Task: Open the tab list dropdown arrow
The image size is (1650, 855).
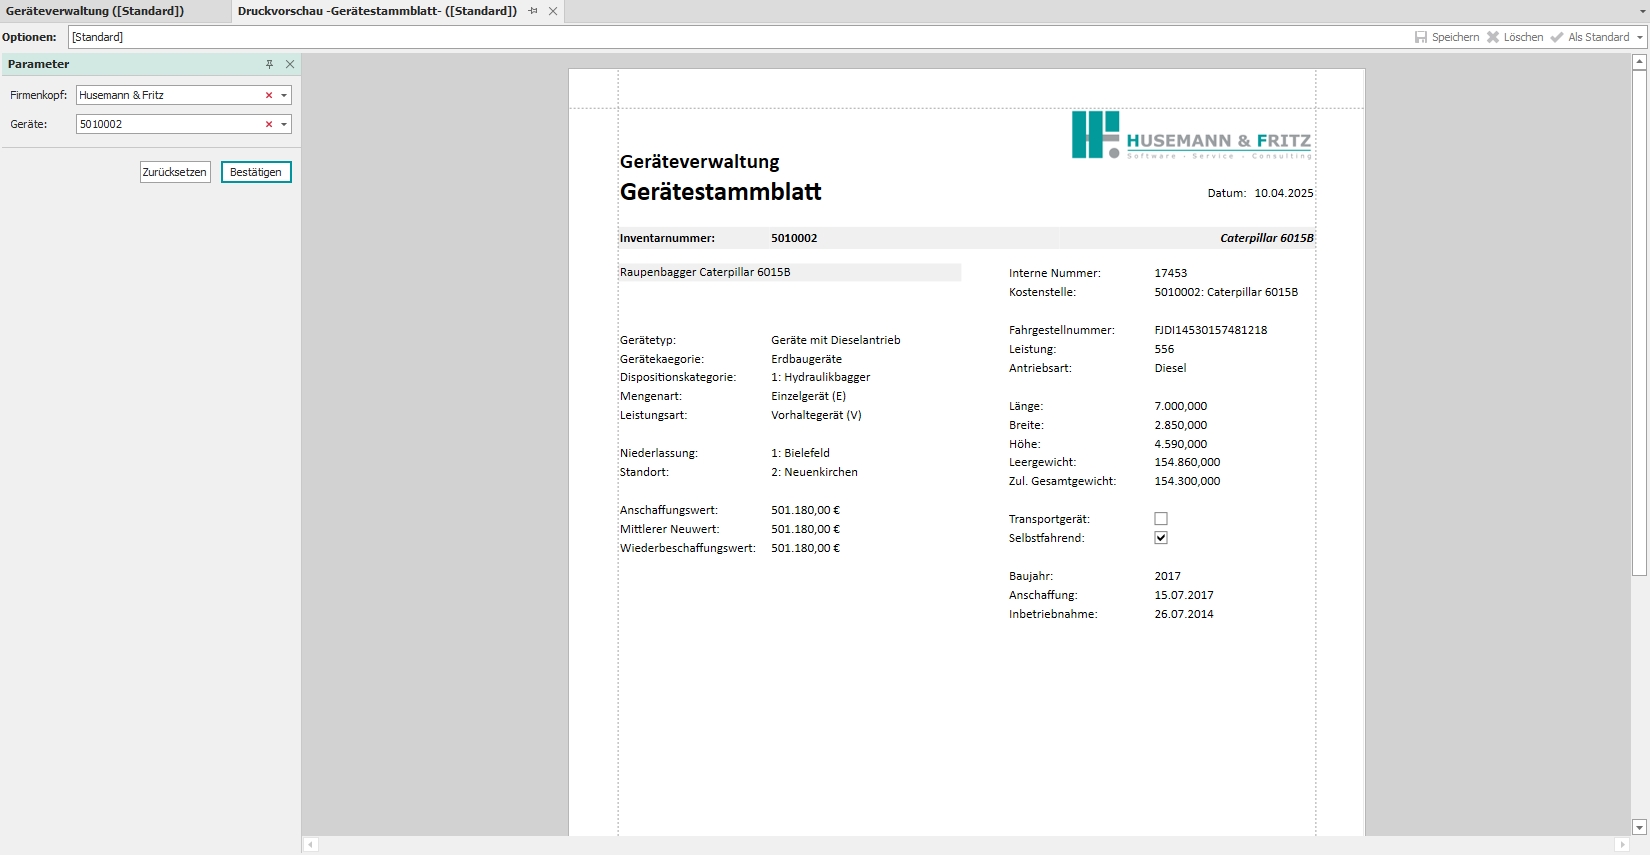Action: click(x=1642, y=12)
